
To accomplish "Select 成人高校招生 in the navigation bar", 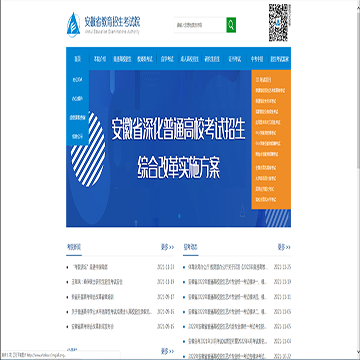I will tap(189, 59).
